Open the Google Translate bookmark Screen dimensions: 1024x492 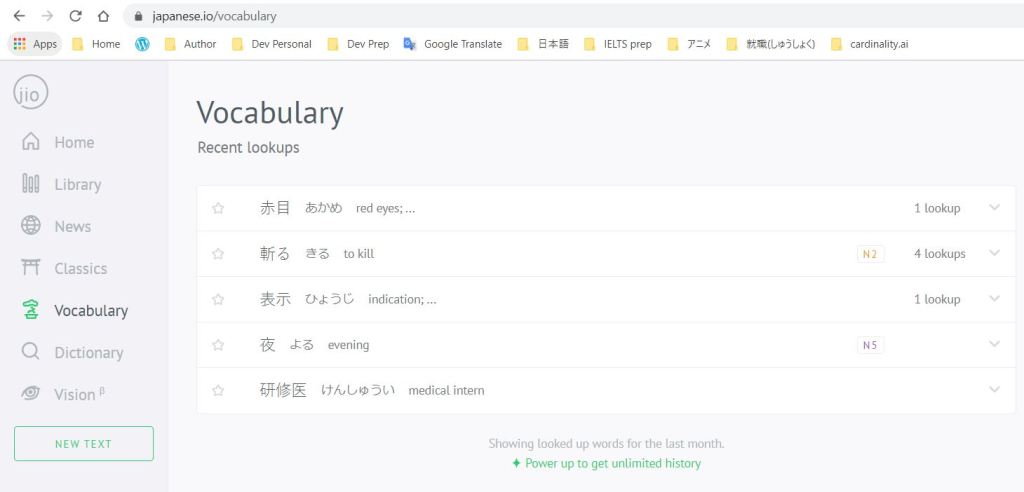pos(453,44)
